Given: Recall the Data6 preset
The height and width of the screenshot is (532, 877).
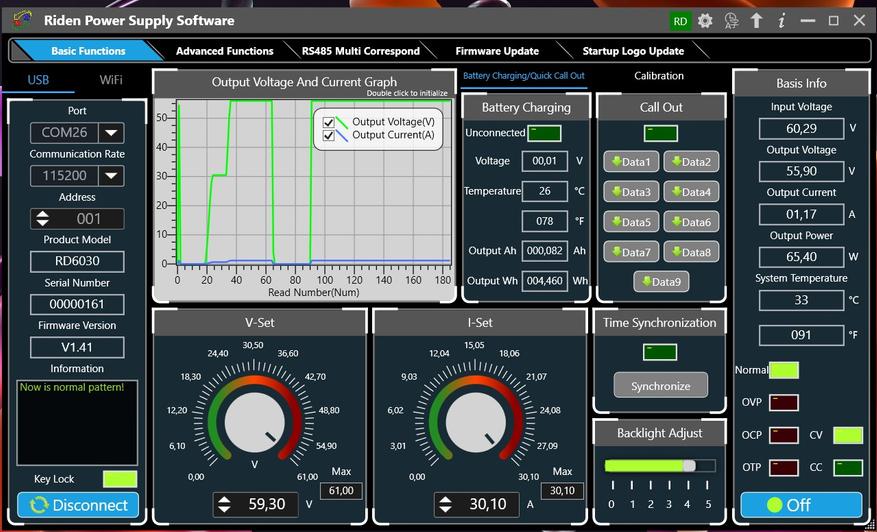Looking at the screenshot, I should pyautogui.click(x=691, y=222).
